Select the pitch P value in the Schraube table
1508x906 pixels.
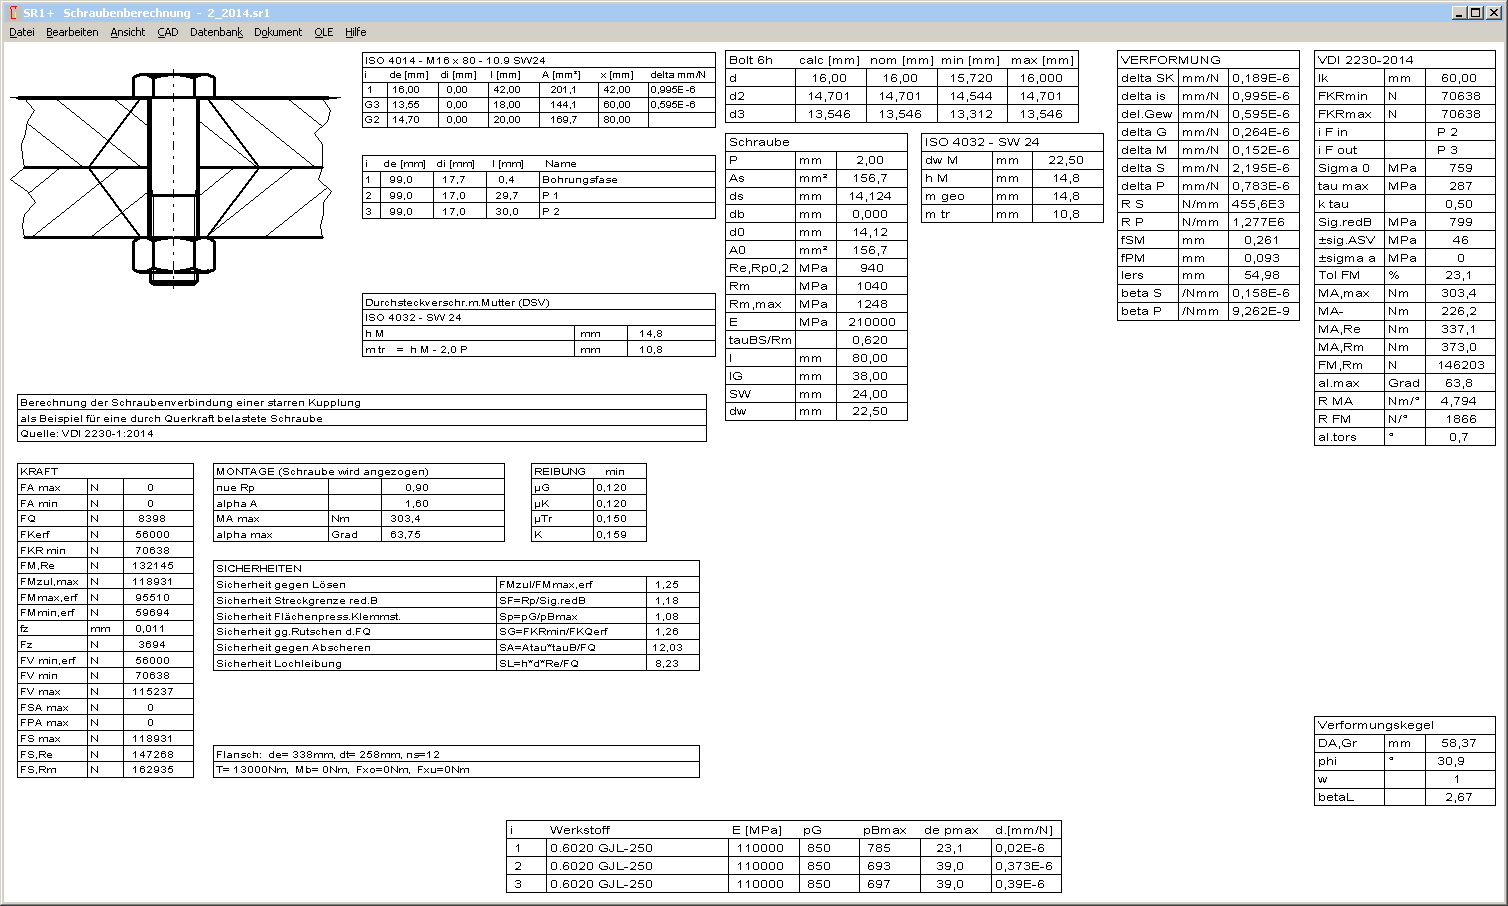(870, 160)
